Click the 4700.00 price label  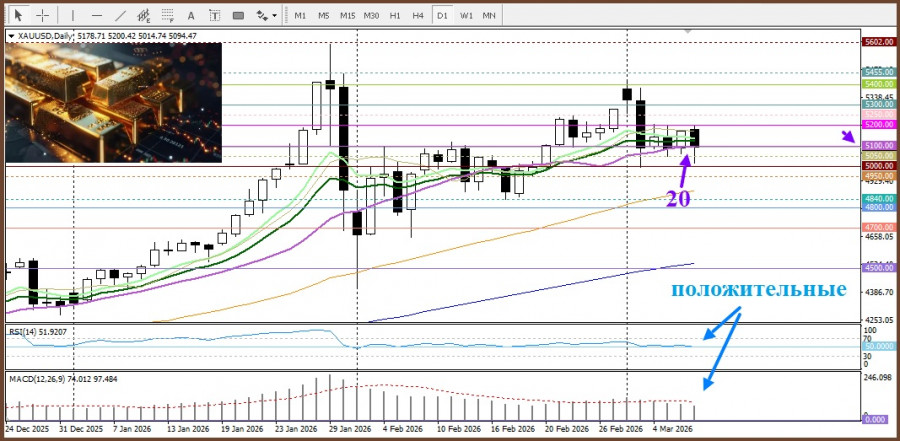[x=880, y=228]
